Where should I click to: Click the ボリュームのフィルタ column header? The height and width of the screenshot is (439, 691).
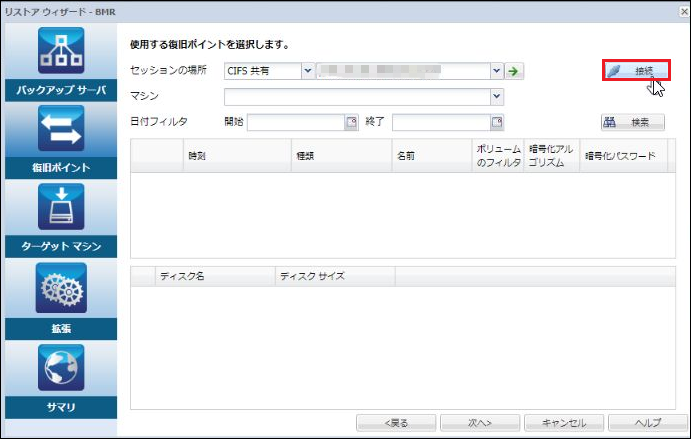(498, 156)
